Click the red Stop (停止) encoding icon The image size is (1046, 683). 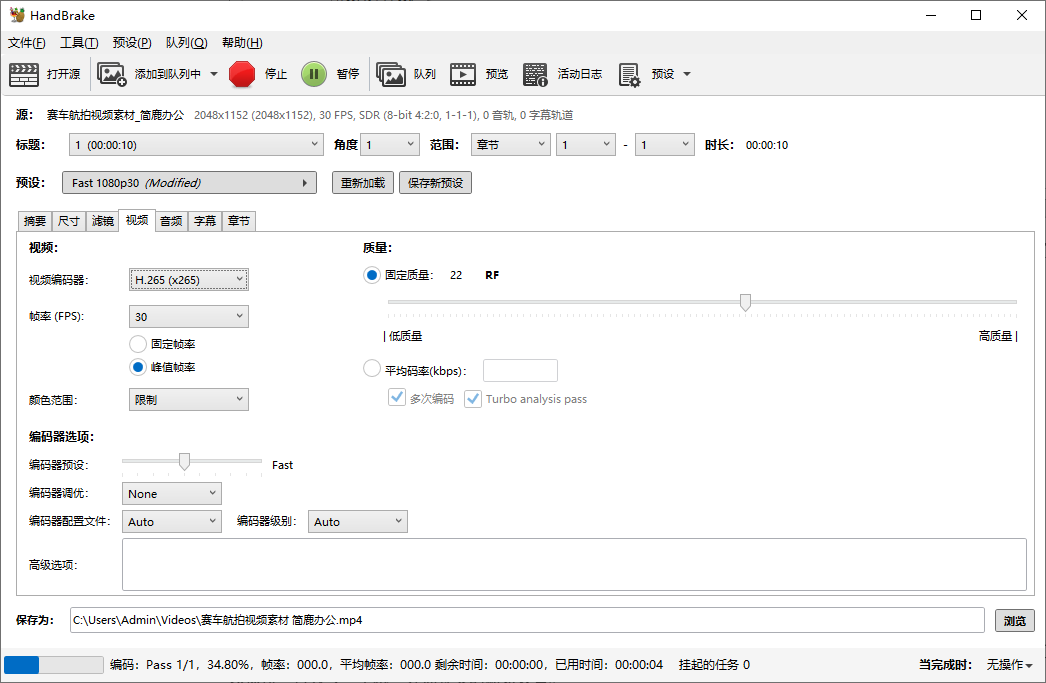click(241, 73)
